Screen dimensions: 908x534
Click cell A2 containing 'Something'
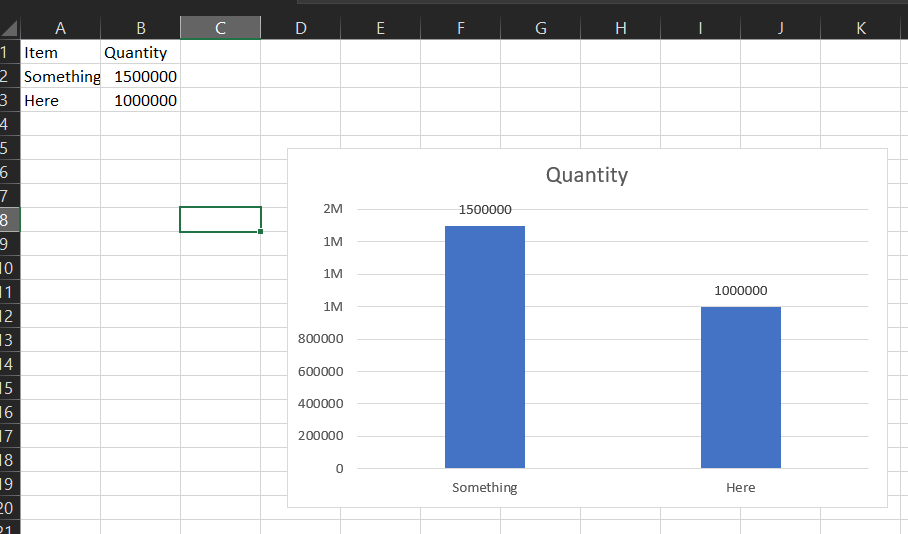click(60, 76)
